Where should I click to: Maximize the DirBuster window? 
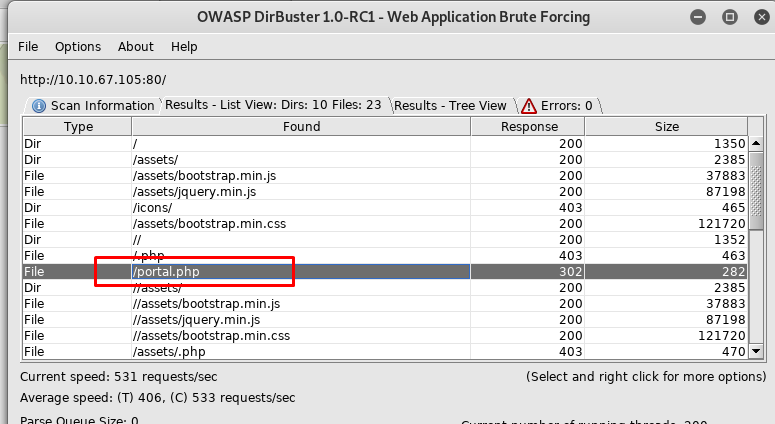coord(730,17)
